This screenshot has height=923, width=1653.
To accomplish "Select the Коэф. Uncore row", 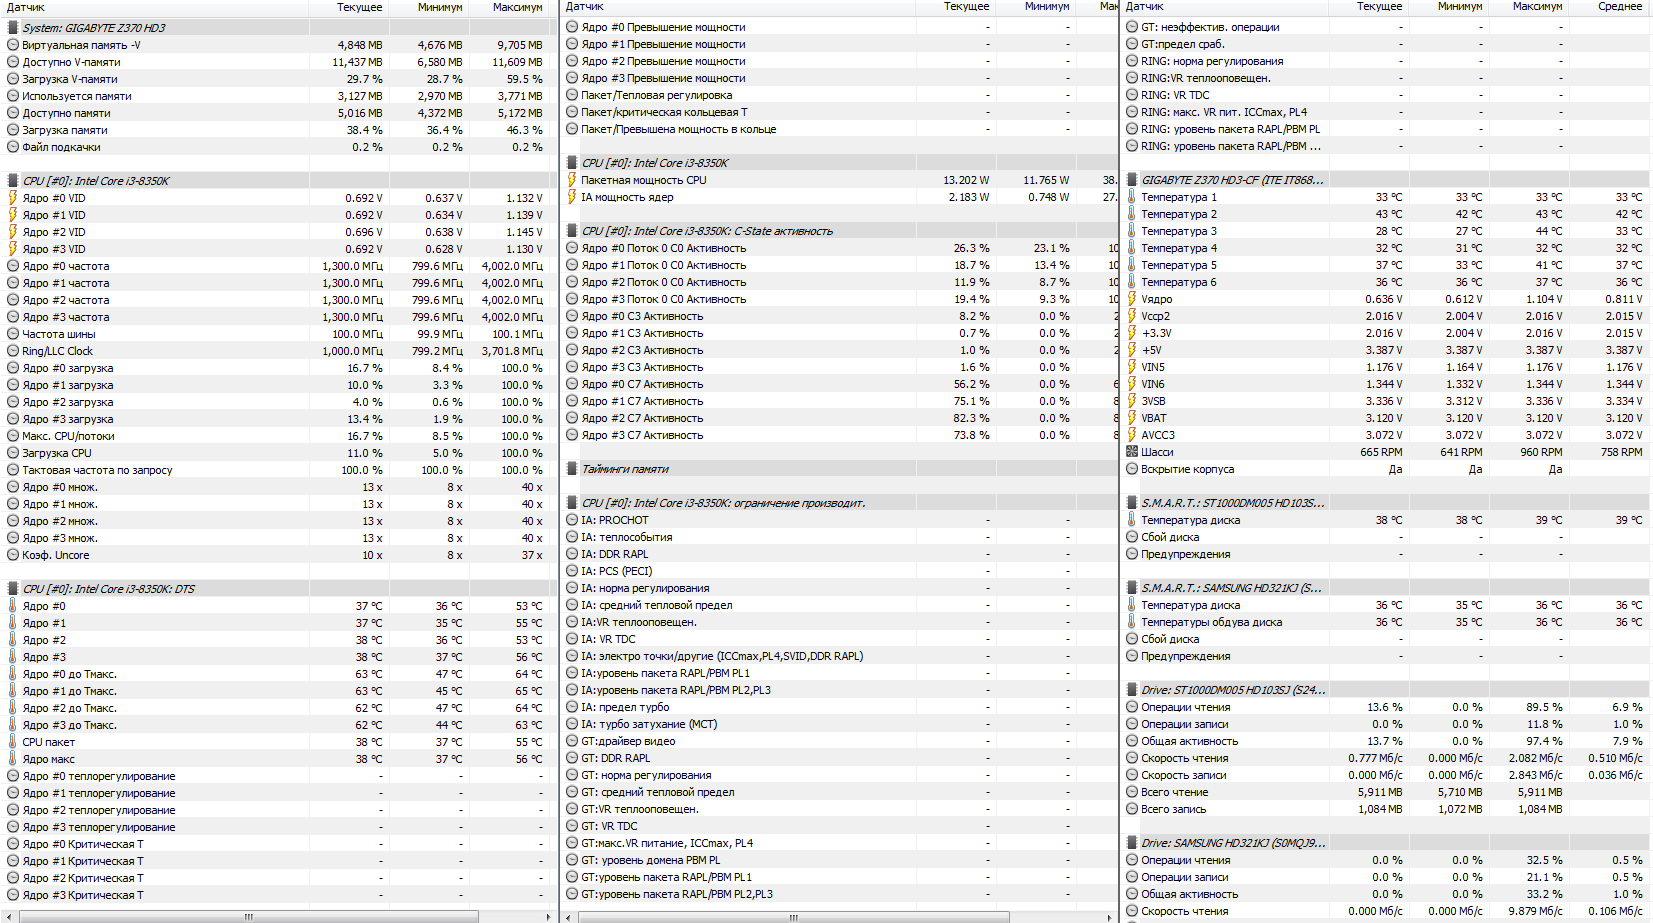I will pyautogui.click(x=278, y=555).
